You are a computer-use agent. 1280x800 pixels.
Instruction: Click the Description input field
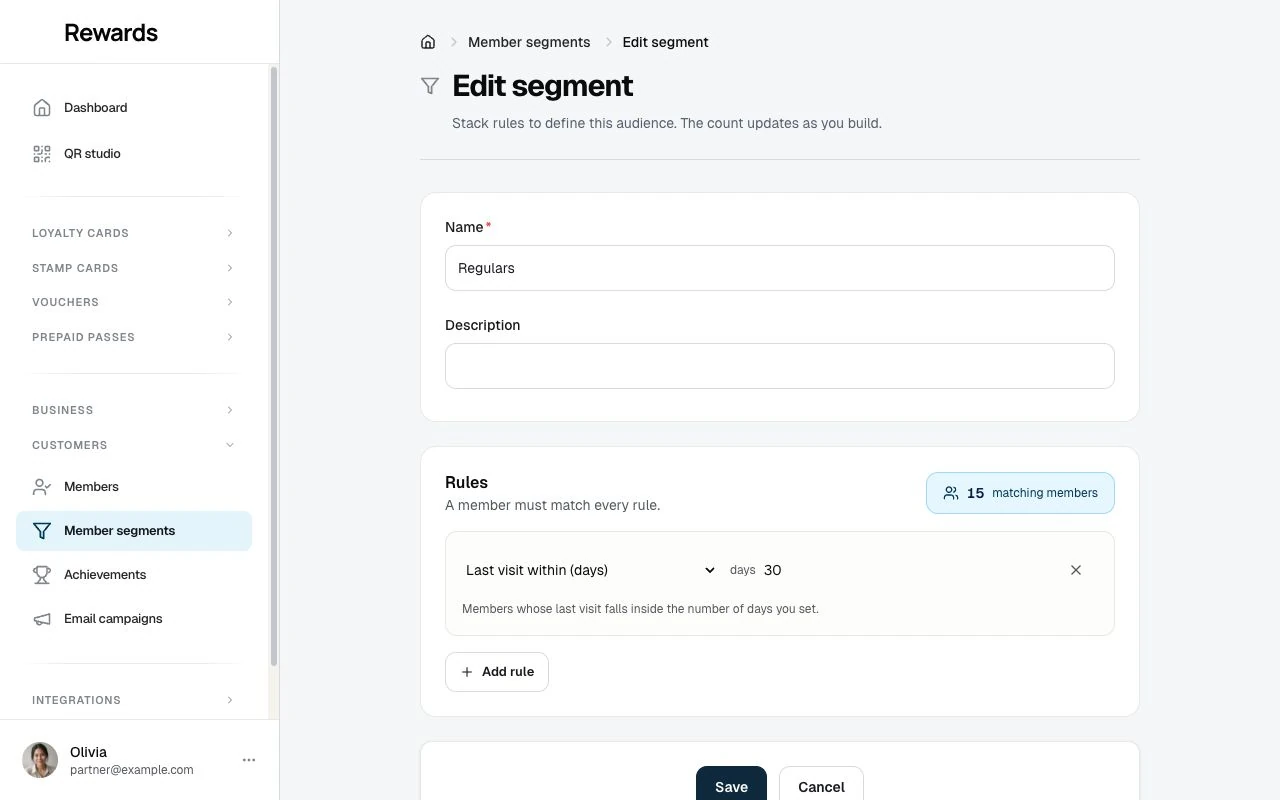pyautogui.click(x=780, y=366)
